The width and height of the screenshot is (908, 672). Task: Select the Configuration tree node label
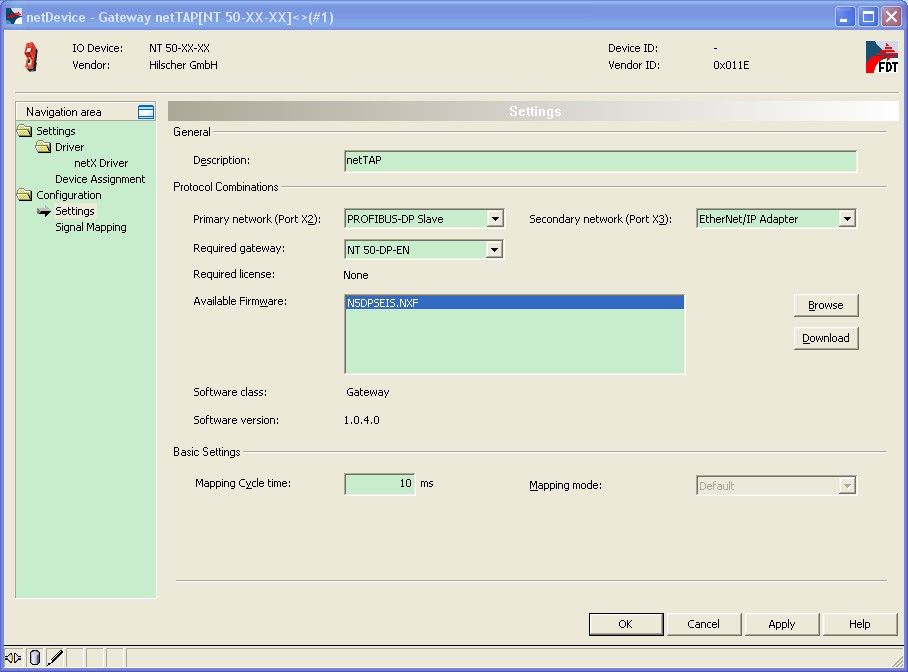(x=68, y=195)
